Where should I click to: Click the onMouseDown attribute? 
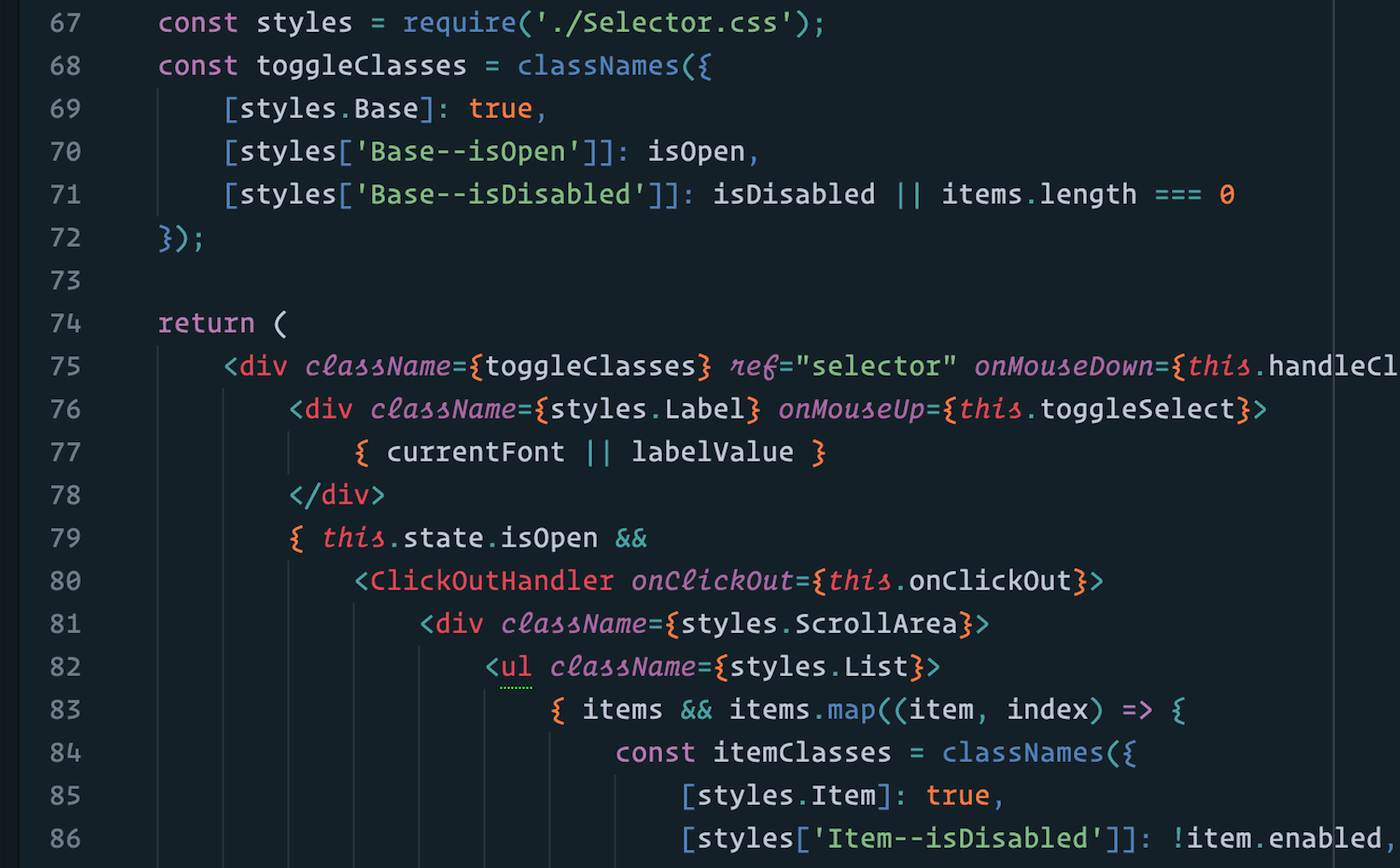pos(1064,366)
